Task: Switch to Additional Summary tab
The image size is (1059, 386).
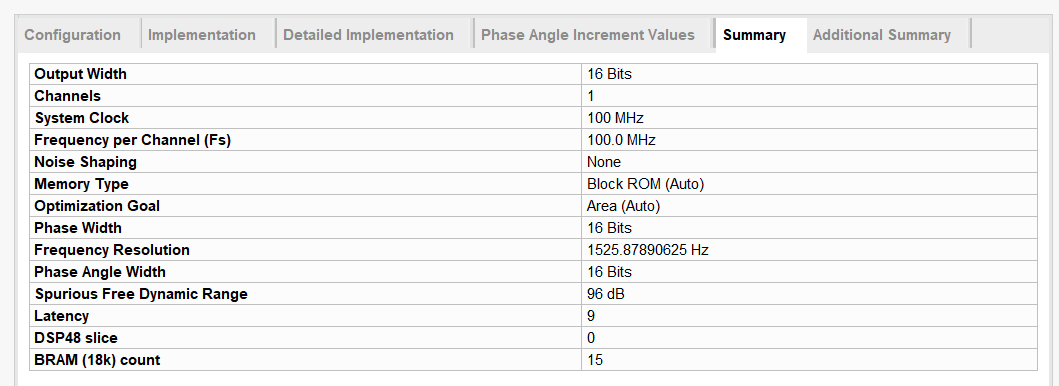Action: coord(882,35)
